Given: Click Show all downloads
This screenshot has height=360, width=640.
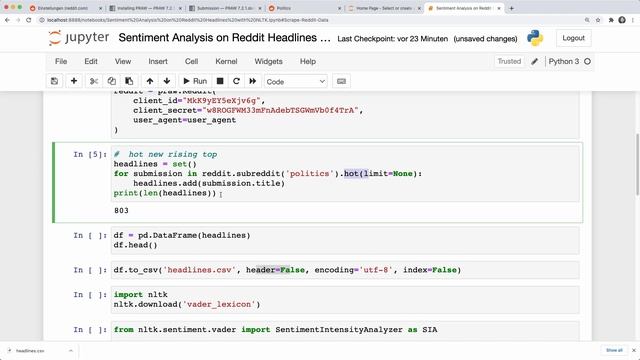Looking at the screenshot, I should [614, 350].
